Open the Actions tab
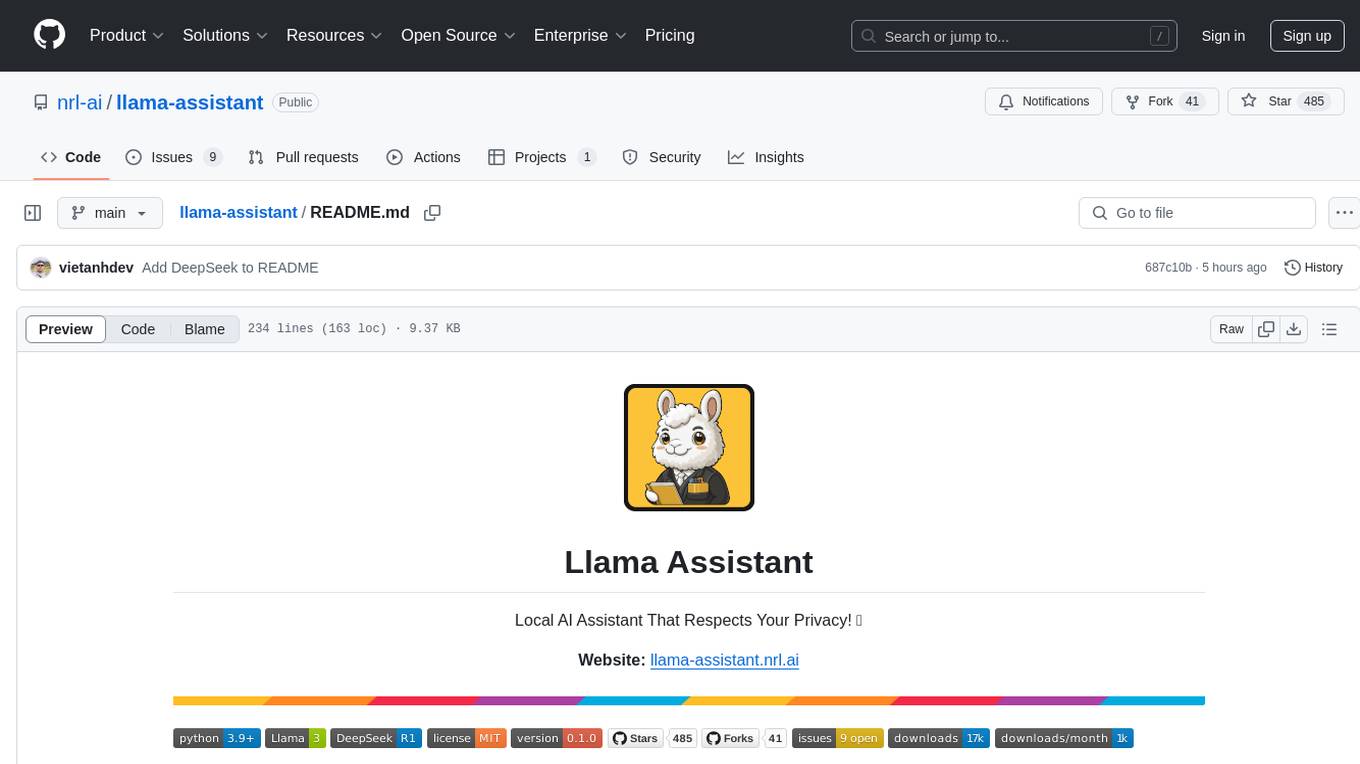1360x764 pixels. click(x=423, y=157)
